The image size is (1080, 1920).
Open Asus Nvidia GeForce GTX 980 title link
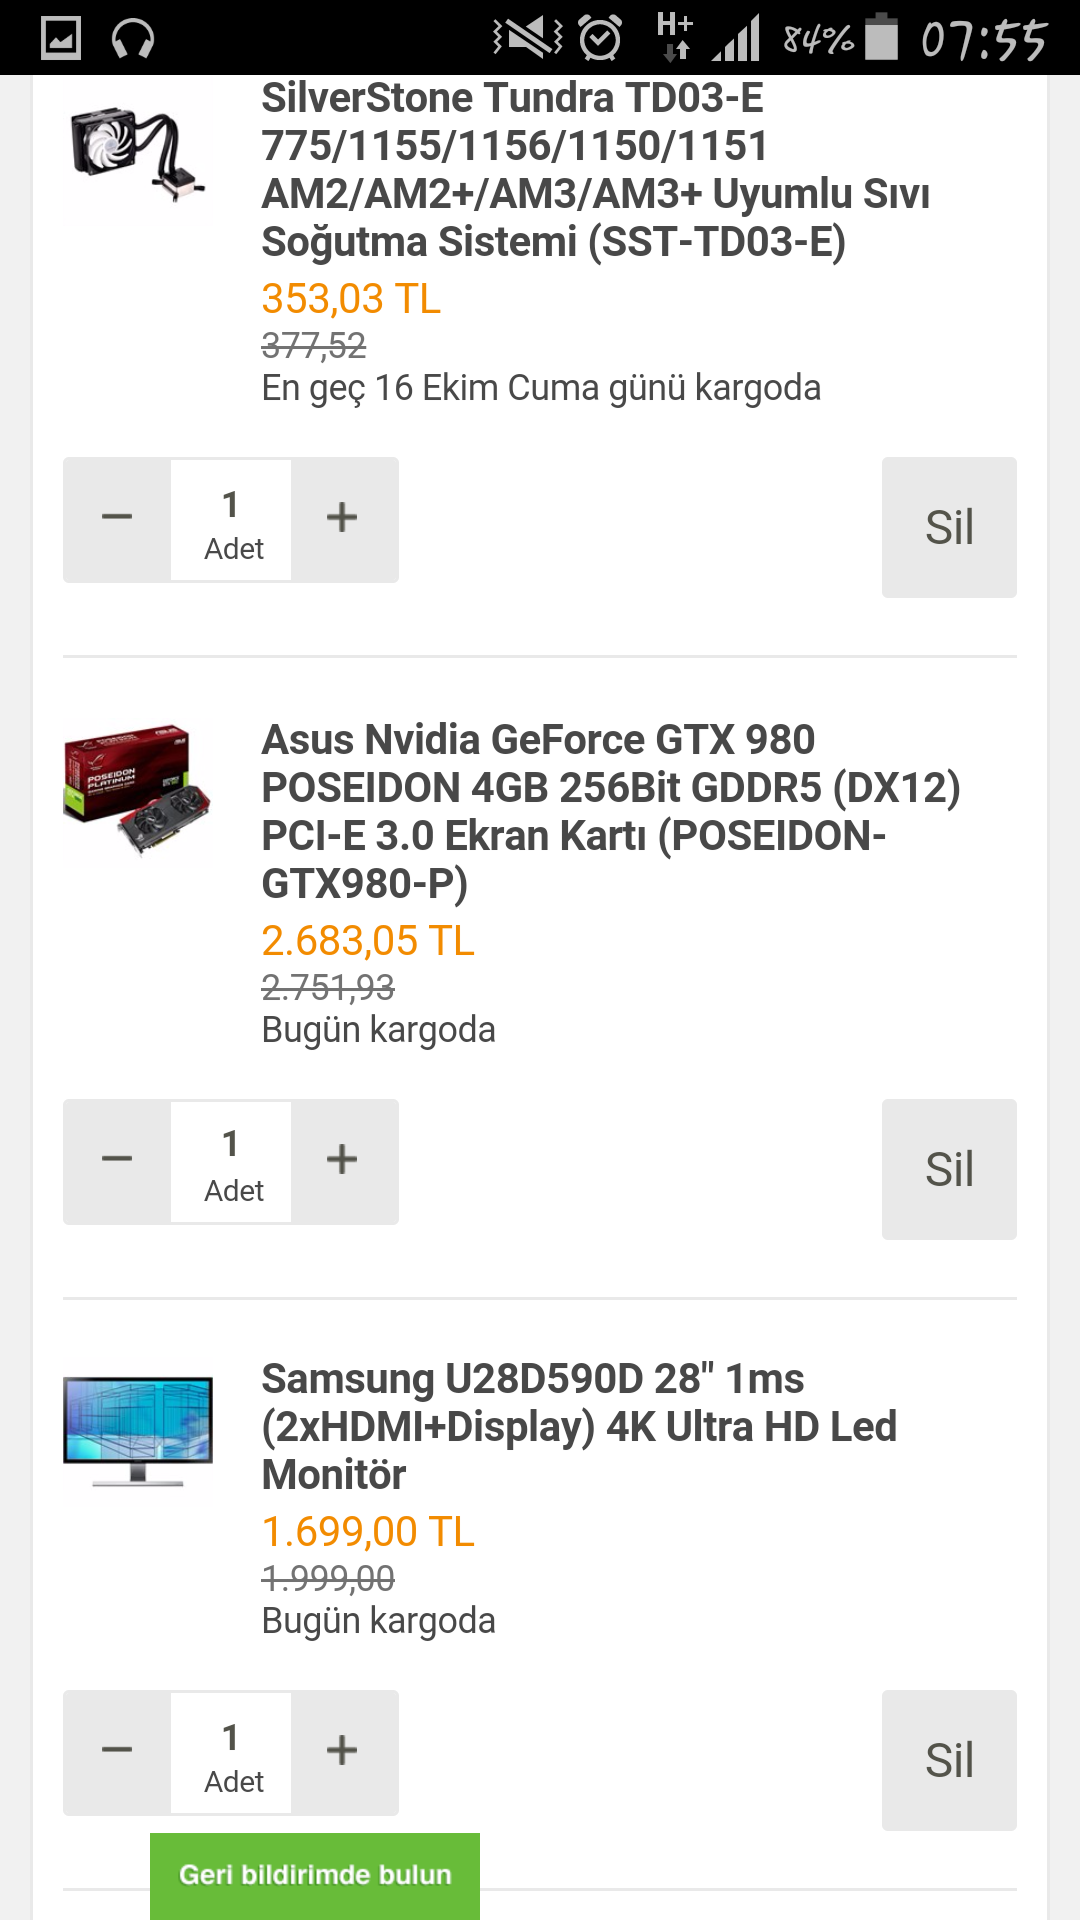click(x=611, y=811)
